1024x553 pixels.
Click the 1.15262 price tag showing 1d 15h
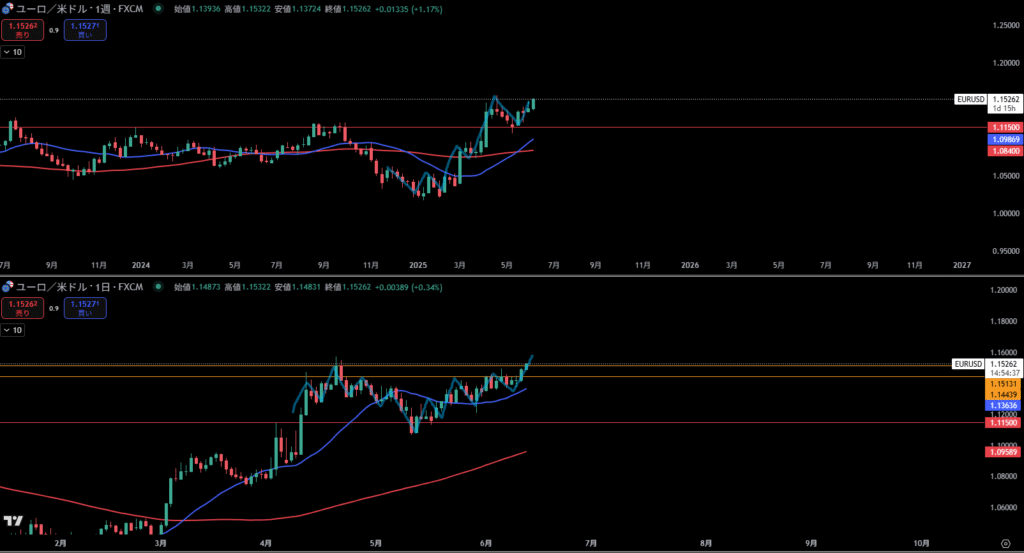pos(1005,104)
